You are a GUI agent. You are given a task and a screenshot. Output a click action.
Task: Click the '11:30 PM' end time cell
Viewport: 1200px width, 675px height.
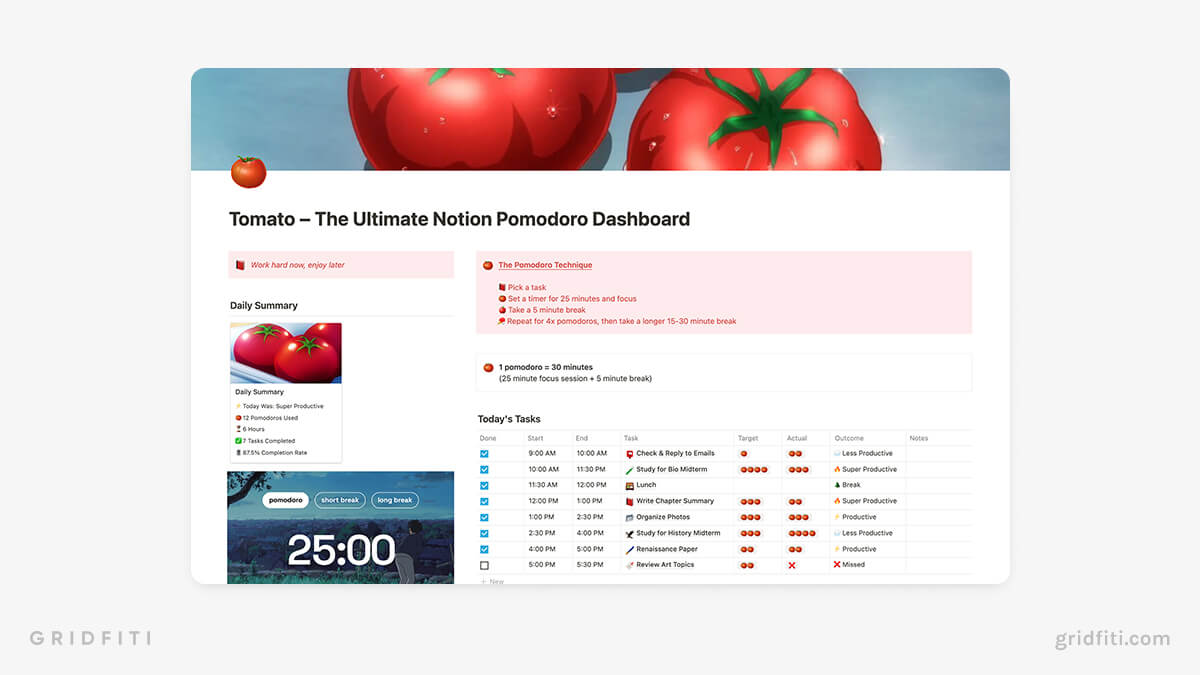click(592, 469)
